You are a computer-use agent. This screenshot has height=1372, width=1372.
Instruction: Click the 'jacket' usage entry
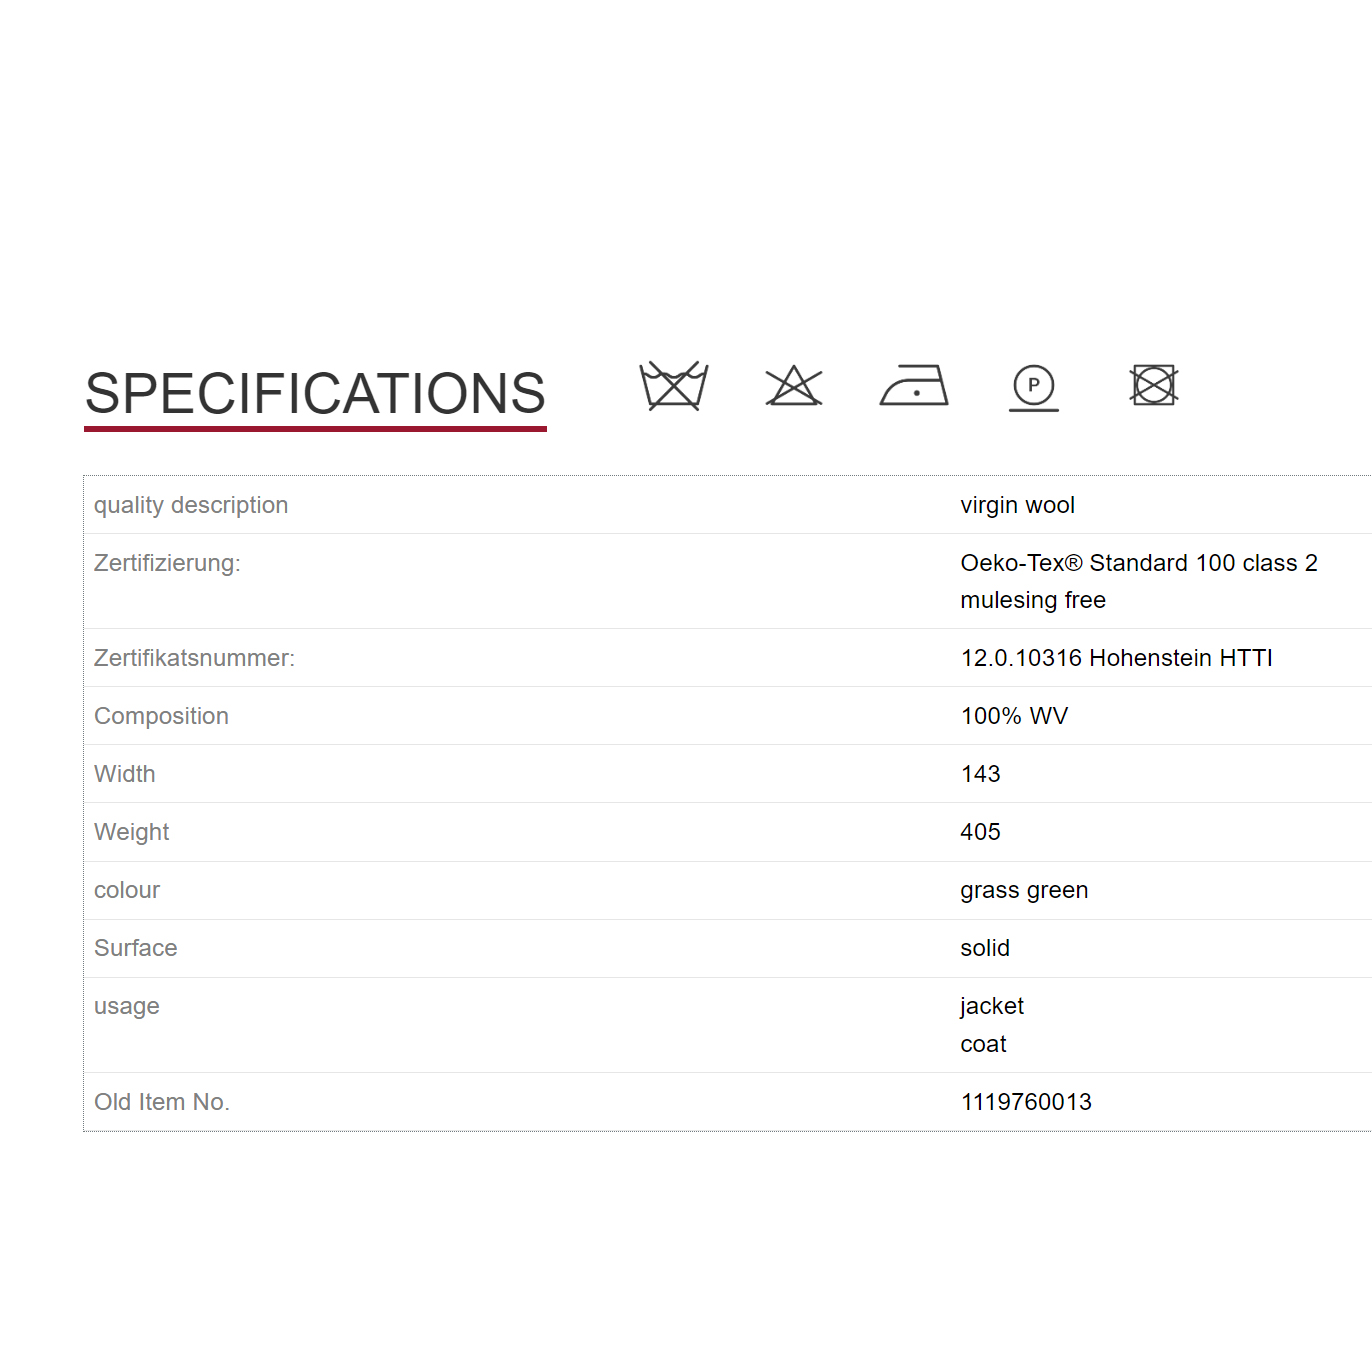tap(992, 1006)
